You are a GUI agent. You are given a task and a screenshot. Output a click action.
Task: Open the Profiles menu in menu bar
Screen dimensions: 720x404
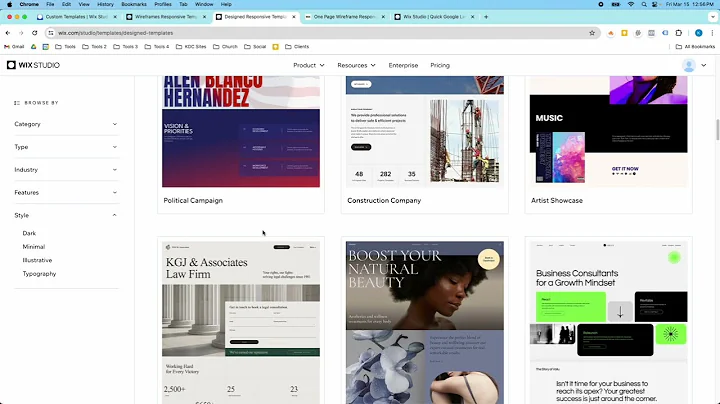click(163, 4)
